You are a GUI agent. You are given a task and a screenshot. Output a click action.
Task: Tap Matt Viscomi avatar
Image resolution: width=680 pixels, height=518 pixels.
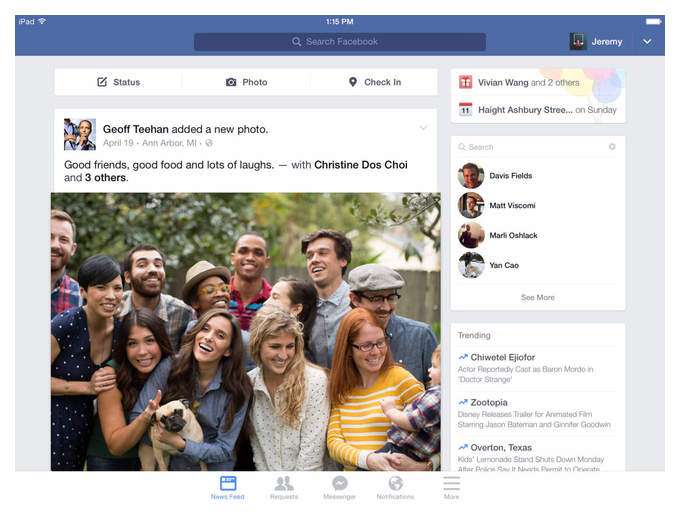(x=471, y=205)
